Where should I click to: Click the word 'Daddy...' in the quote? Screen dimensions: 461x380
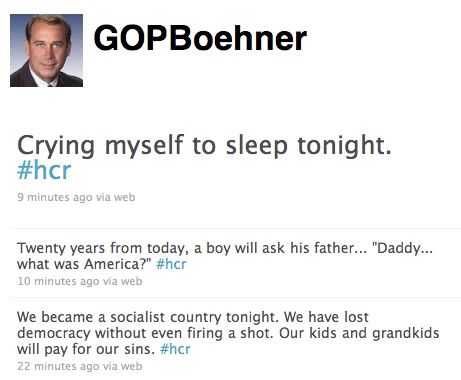tap(402, 248)
